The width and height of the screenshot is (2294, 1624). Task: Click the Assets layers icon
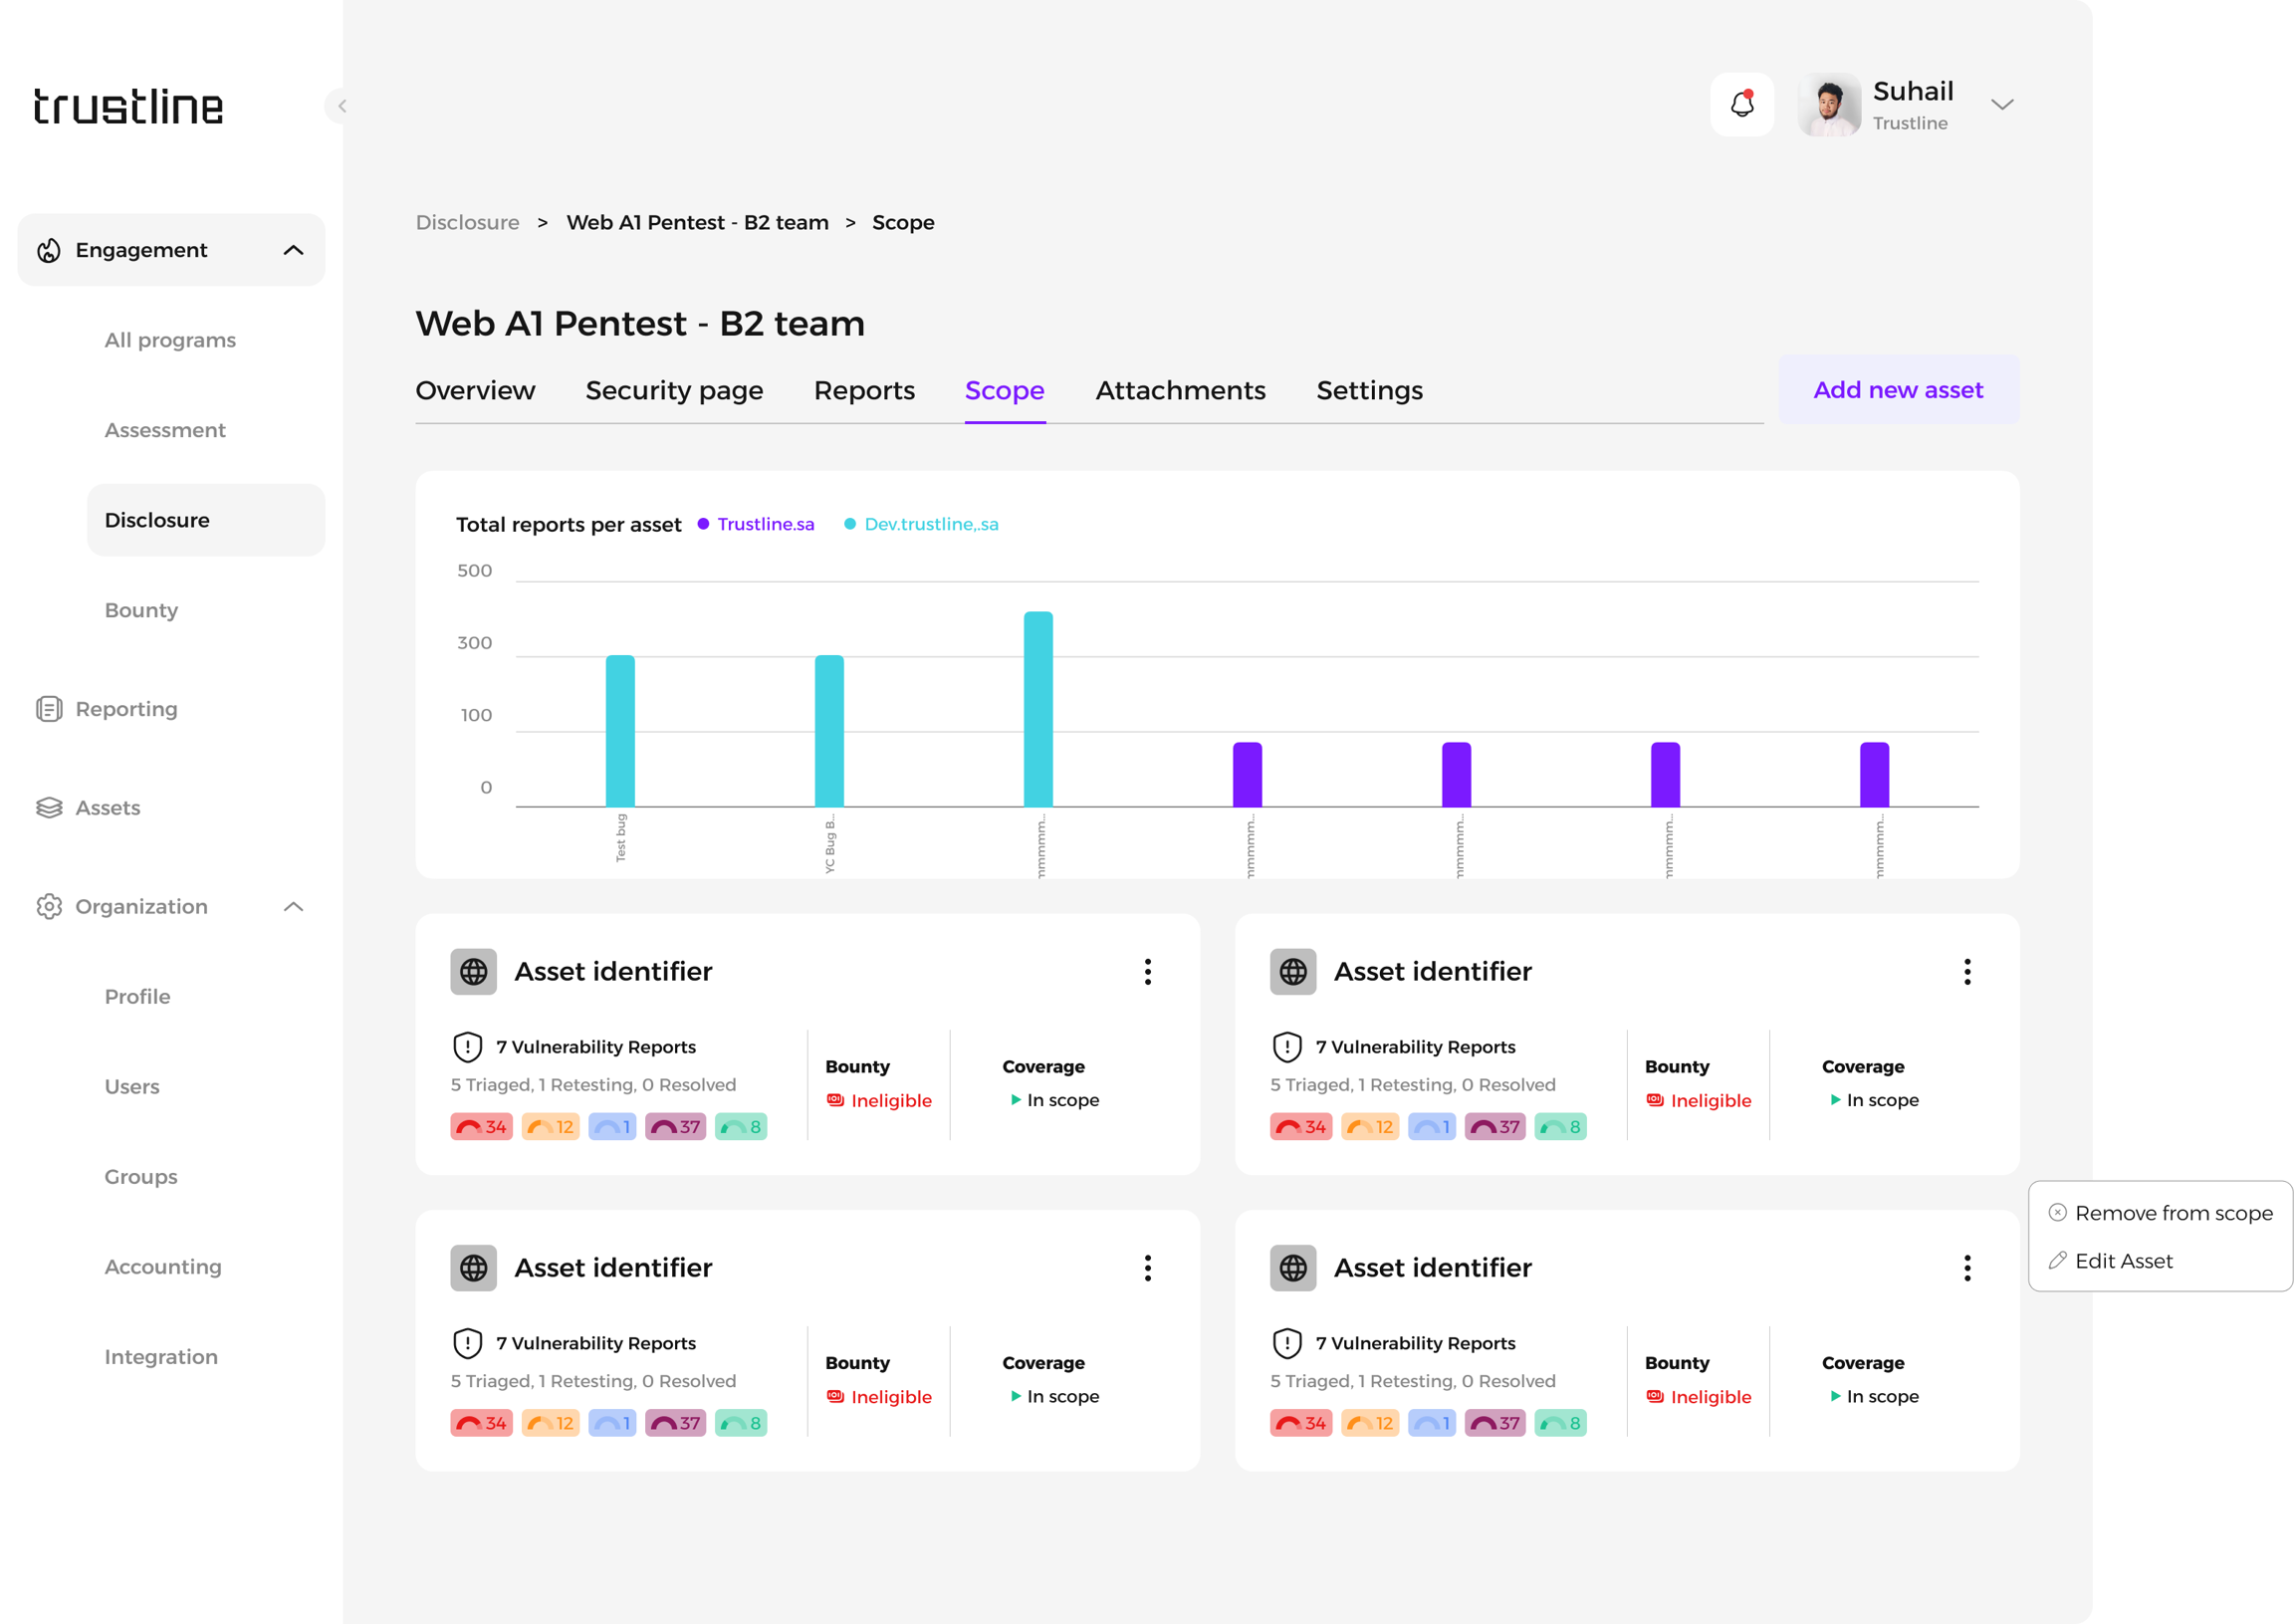[48, 808]
